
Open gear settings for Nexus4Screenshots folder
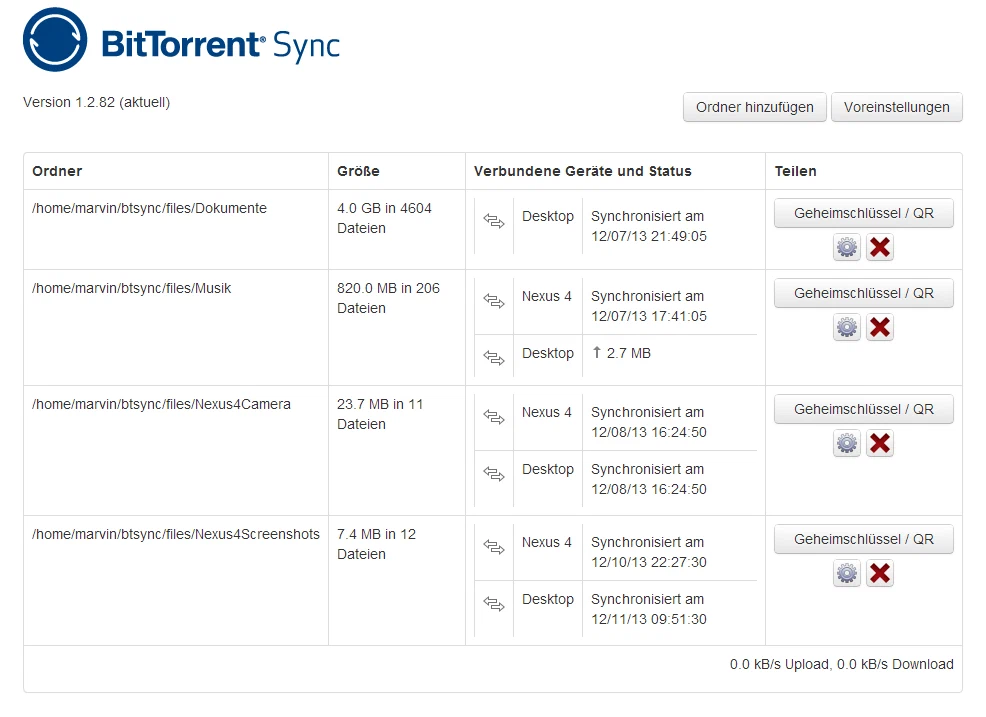pyautogui.click(x=847, y=573)
